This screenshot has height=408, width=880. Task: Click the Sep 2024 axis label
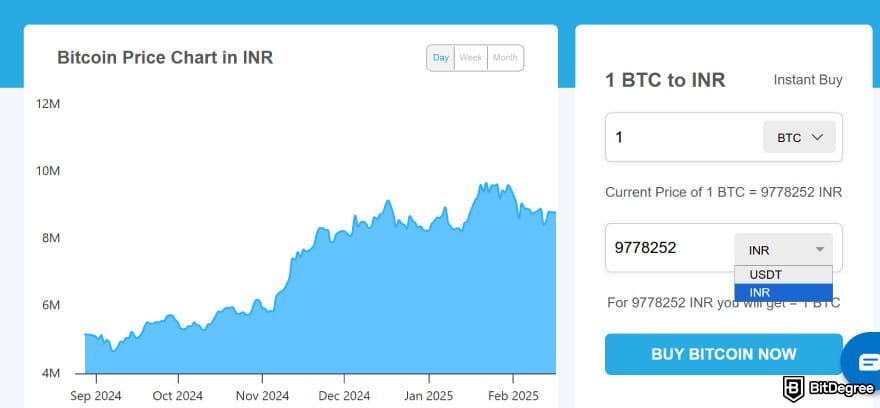pos(95,396)
